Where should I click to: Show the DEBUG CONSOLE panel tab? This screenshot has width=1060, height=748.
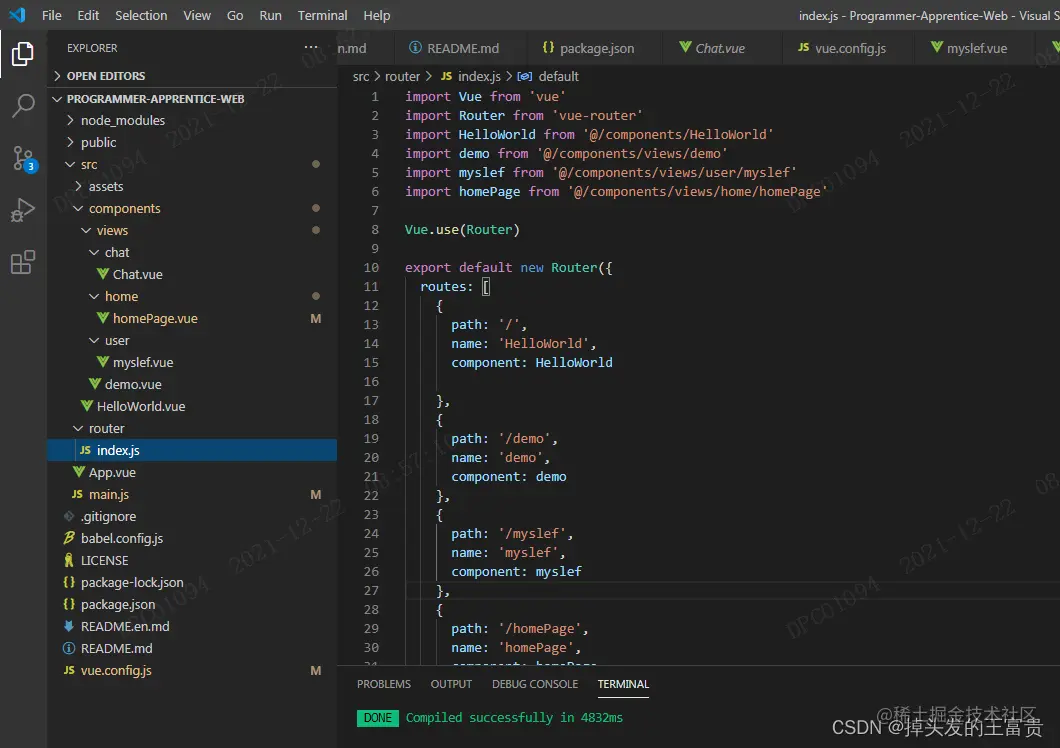pos(535,684)
